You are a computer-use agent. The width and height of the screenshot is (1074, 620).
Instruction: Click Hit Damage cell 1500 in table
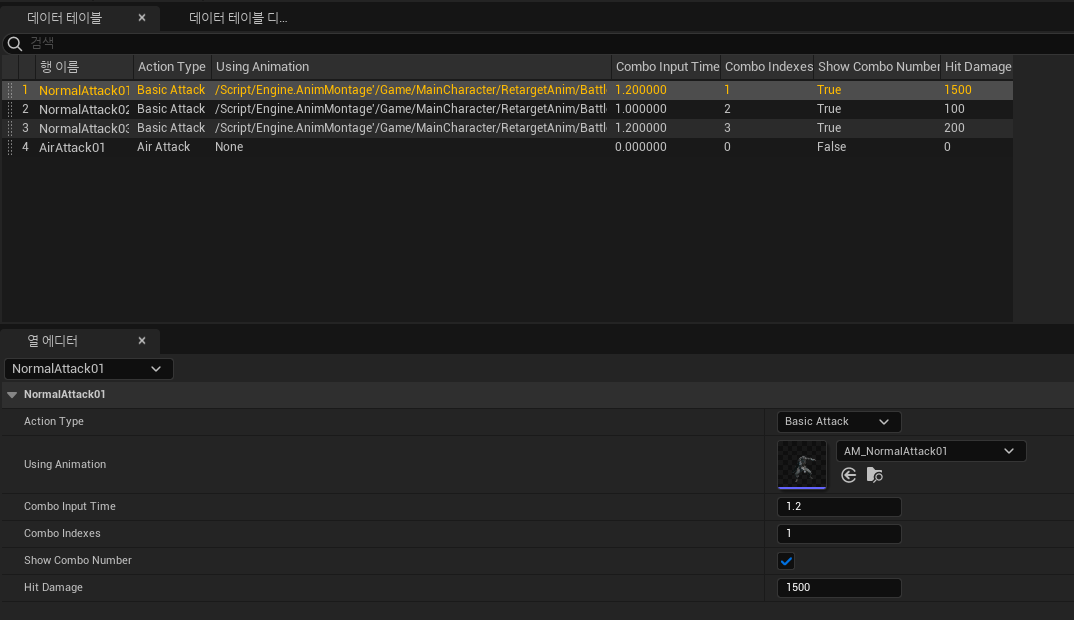pyautogui.click(x=958, y=90)
